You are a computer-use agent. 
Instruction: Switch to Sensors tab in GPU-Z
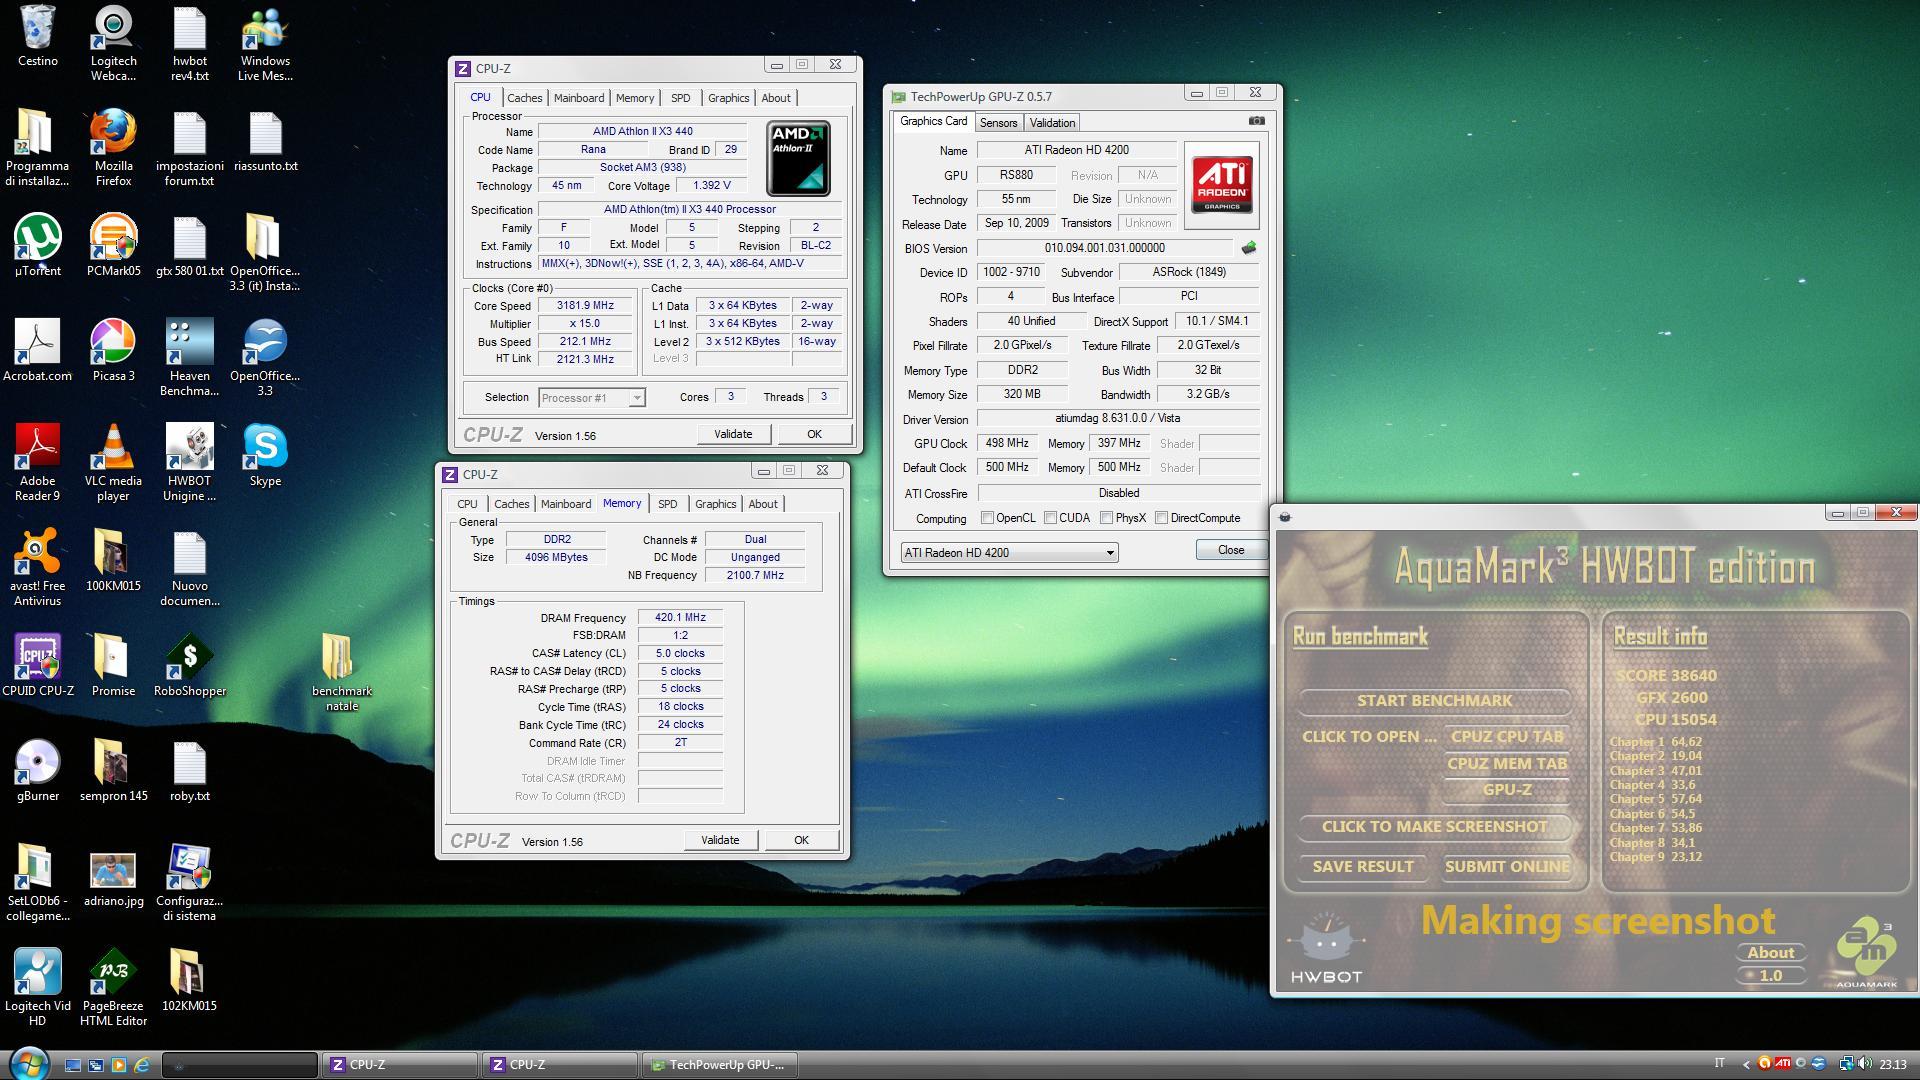coord(998,123)
